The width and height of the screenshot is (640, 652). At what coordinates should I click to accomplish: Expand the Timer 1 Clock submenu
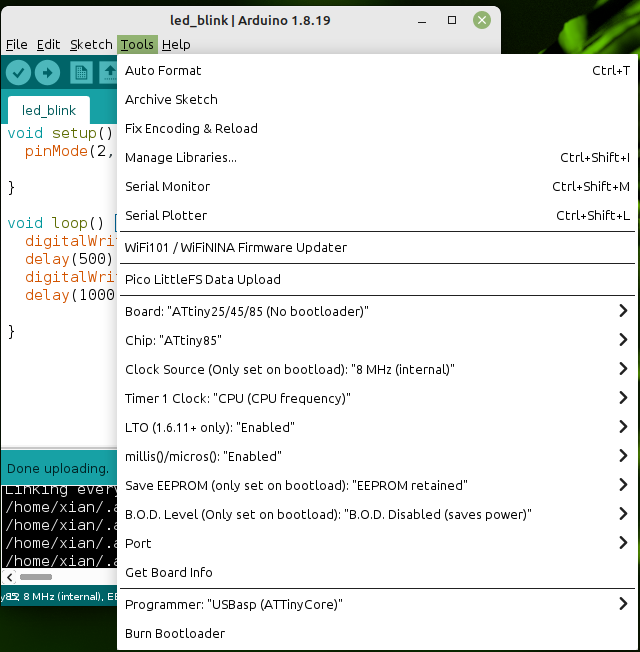[377, 398]
